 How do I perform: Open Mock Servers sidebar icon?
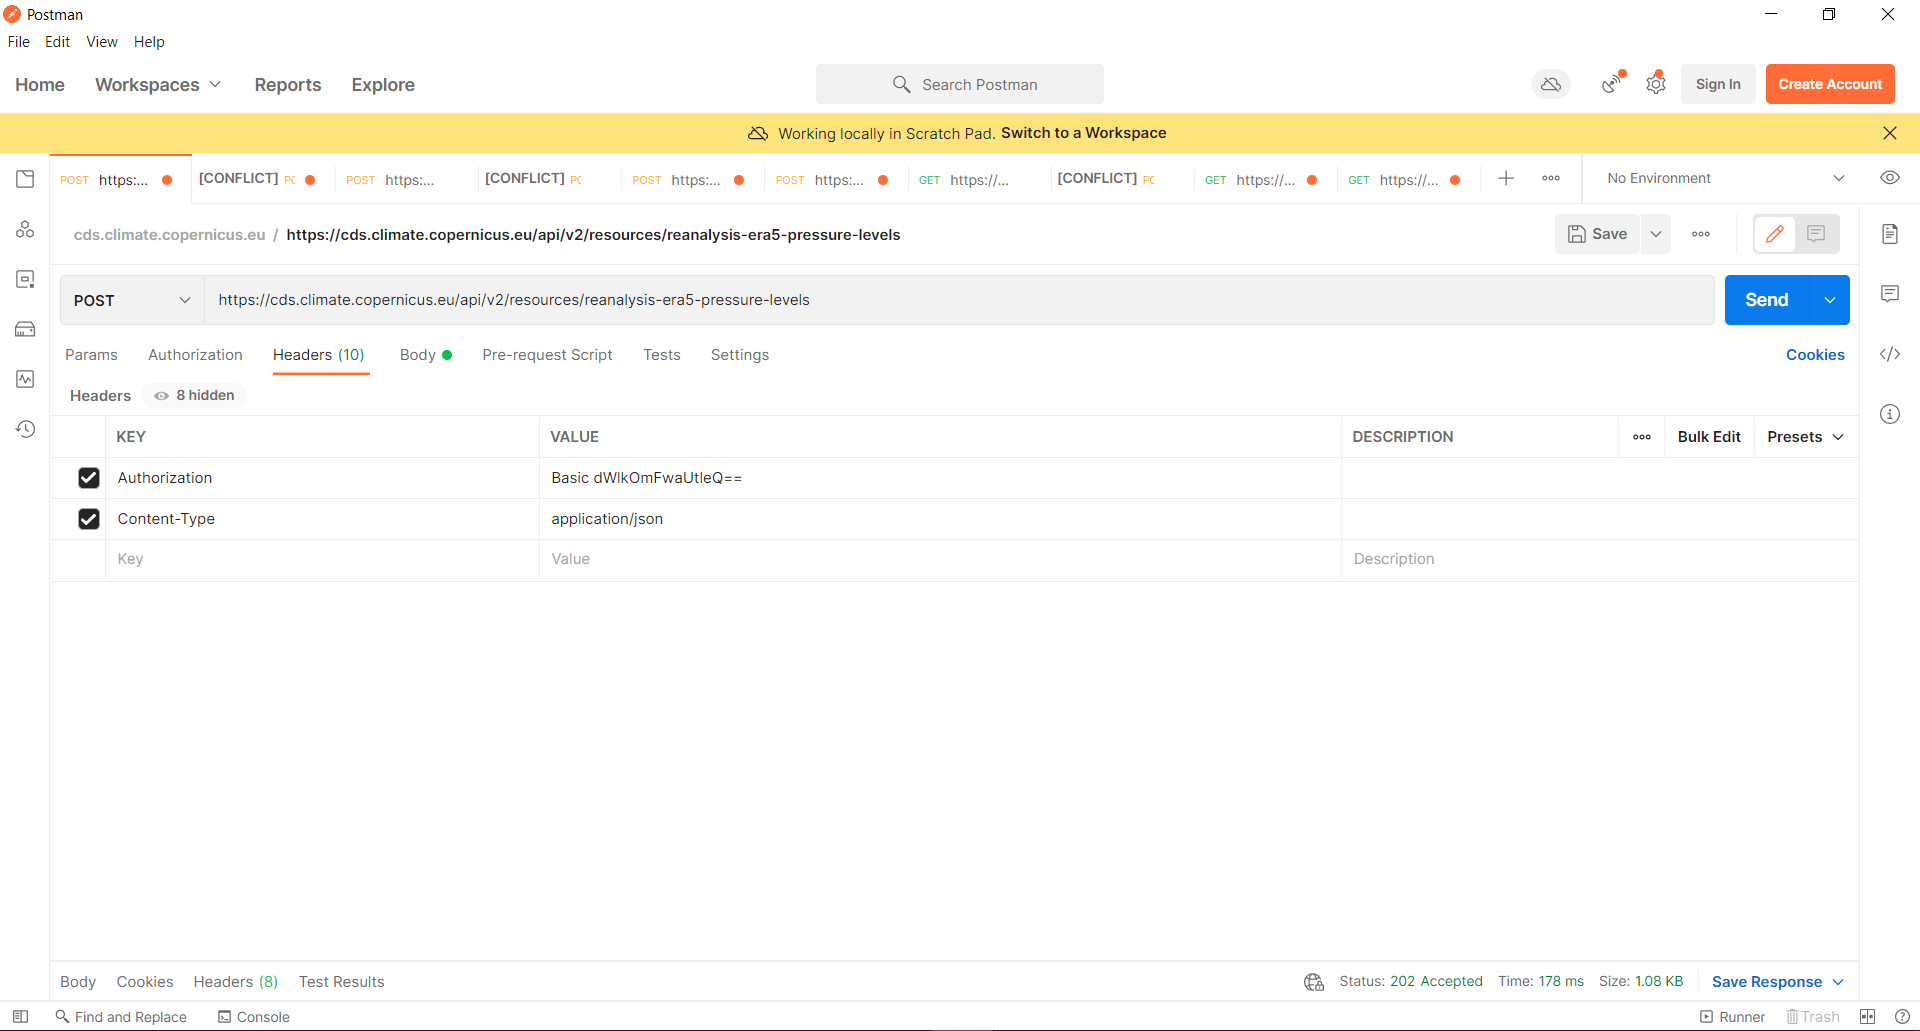[x=25, y=329]
